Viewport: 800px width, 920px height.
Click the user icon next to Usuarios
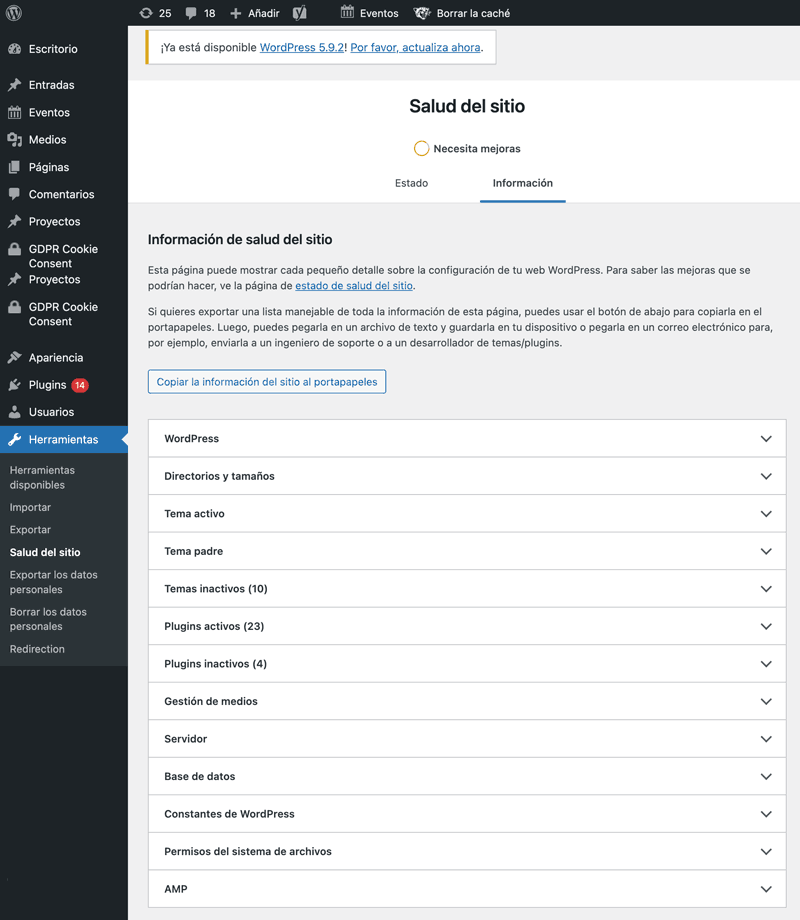pos(15,412)
